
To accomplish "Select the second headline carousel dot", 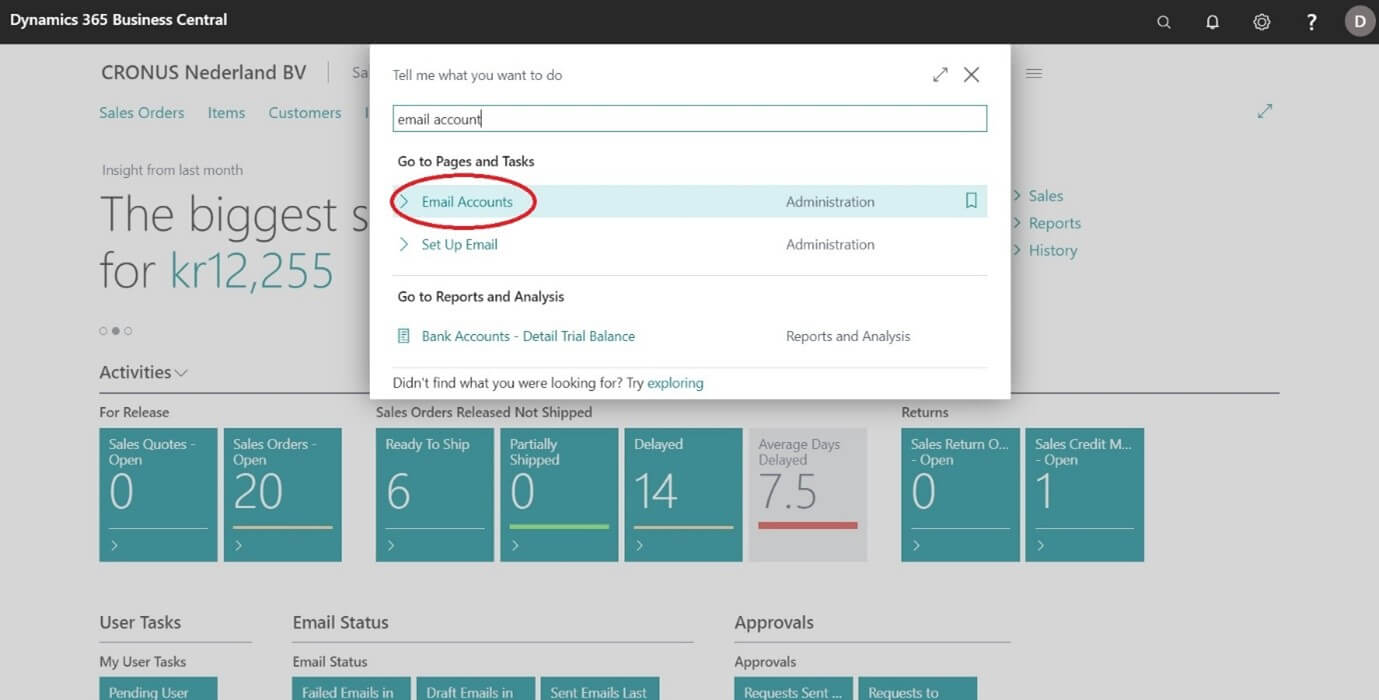I will [x=115, y=331].
